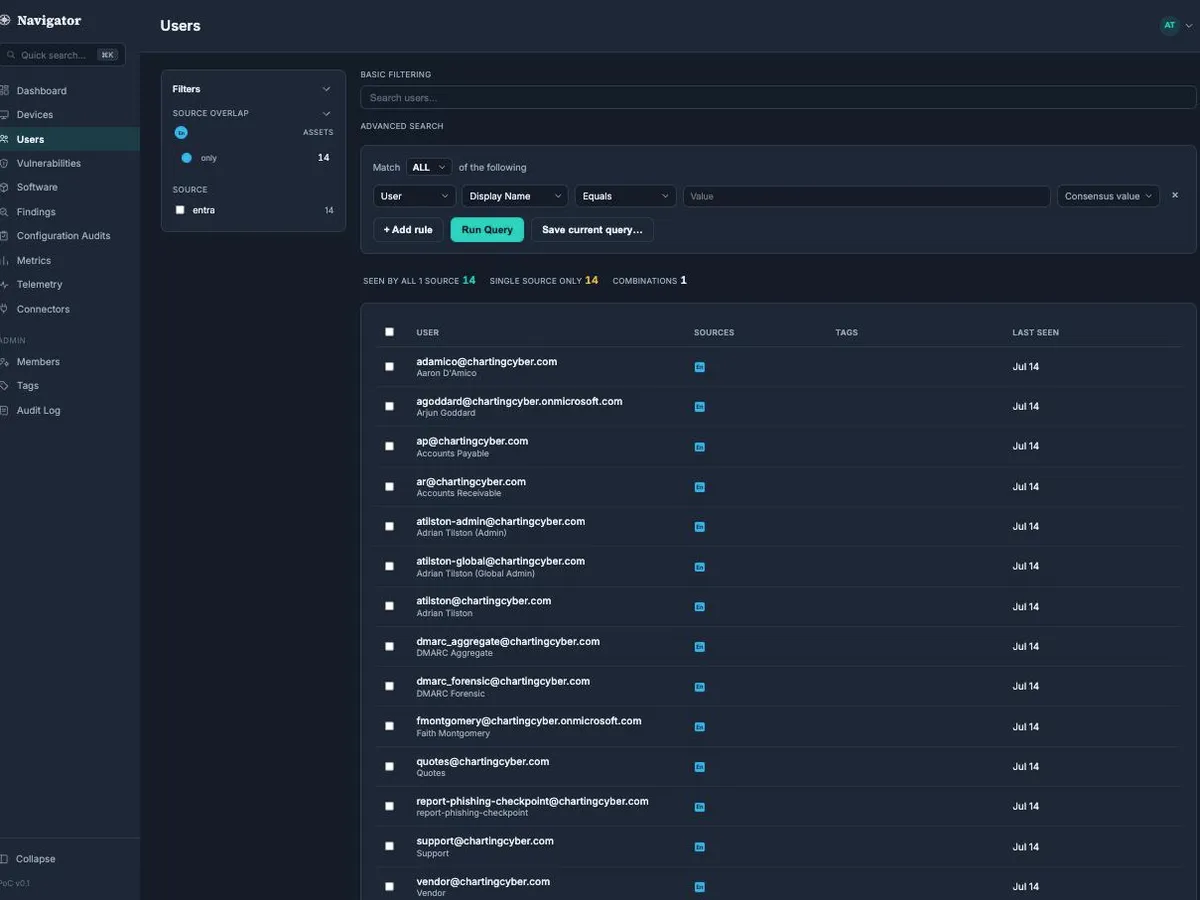Remove the rule with the X icon
Viewport: 1200px width, 900px height.
[x=1175, y=196]
